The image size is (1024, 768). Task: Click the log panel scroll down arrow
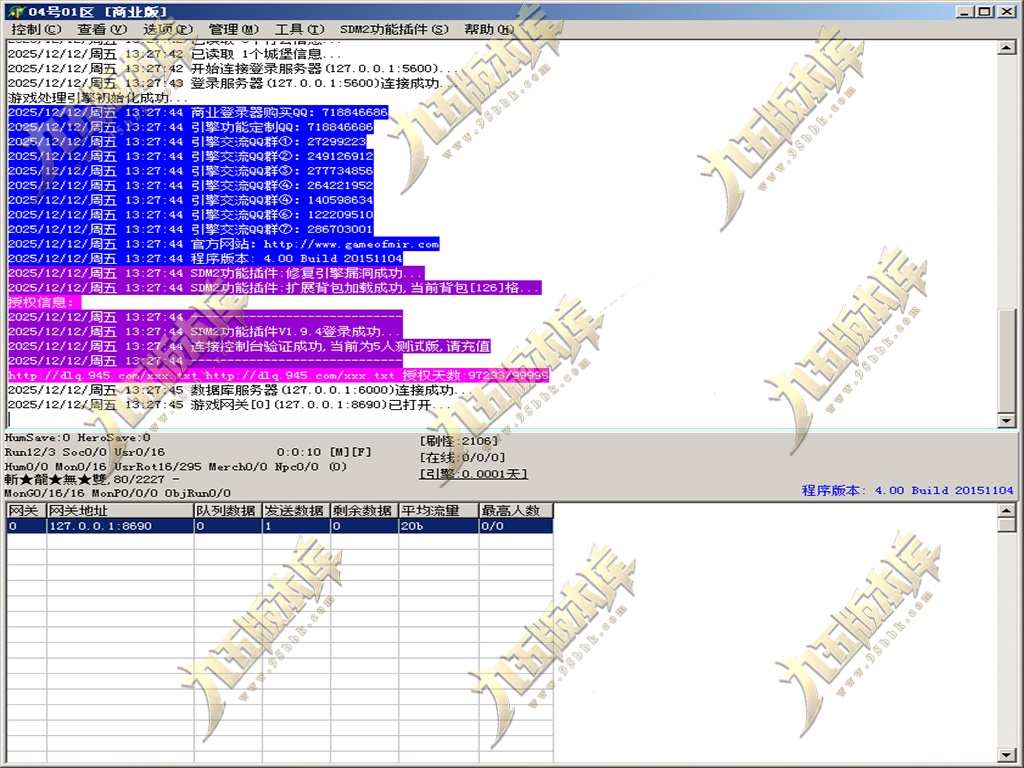(1007, 421)
